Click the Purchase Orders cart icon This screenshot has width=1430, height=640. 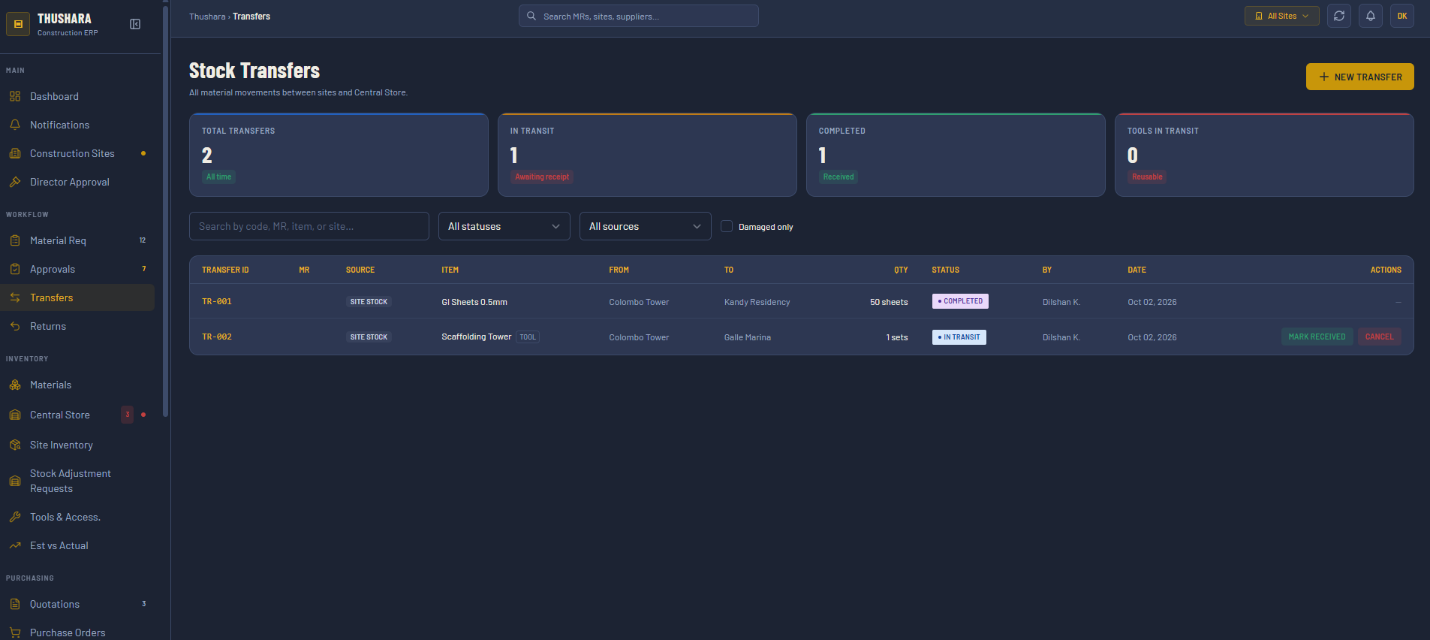point(15,632)
